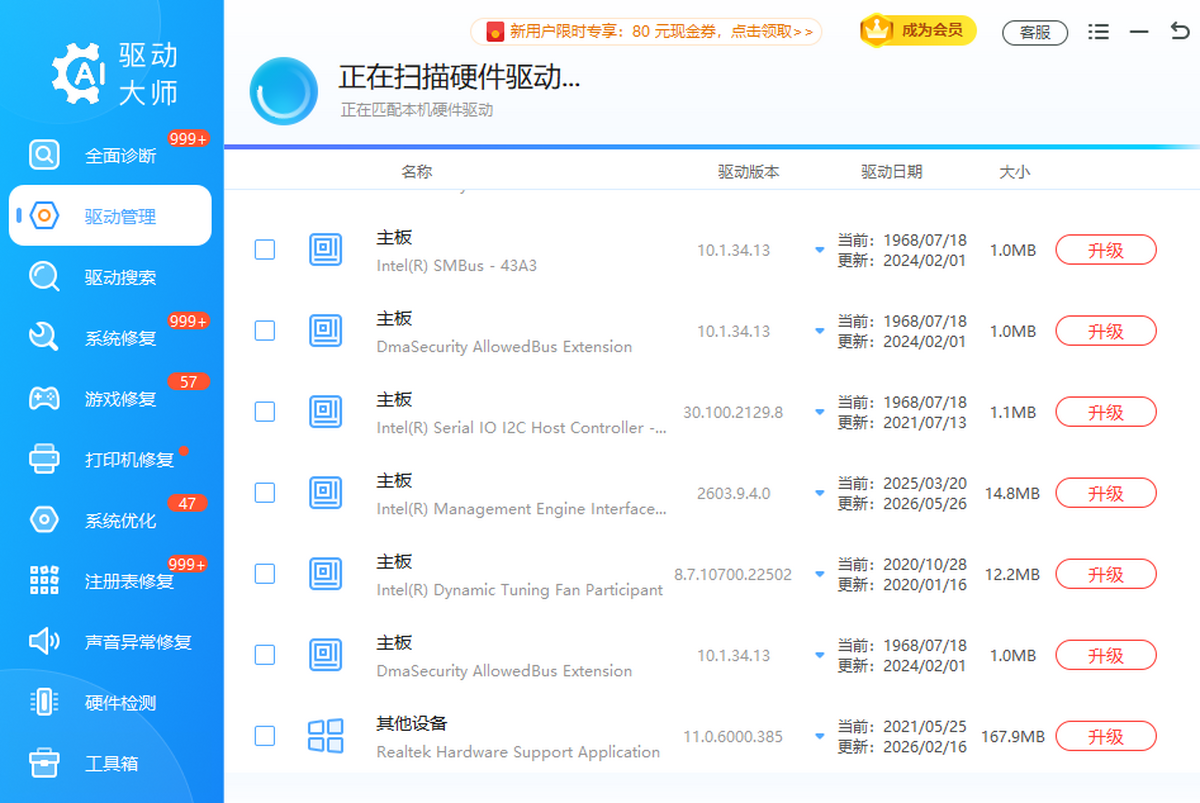Open 游戏修复 section

(x=110, y=399)
